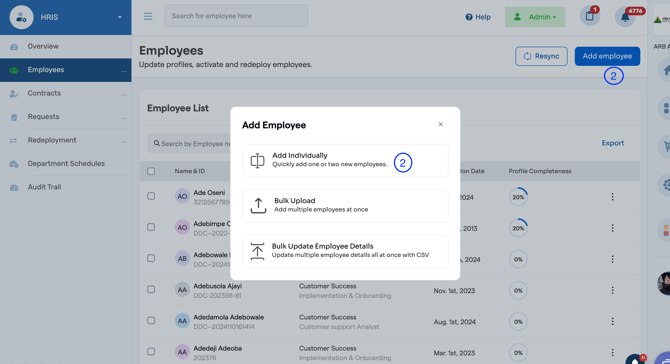Expand the Contracts sidebar submenu
Image resolution: width=670 pixels, height=364 pixels.
(123, 94)
